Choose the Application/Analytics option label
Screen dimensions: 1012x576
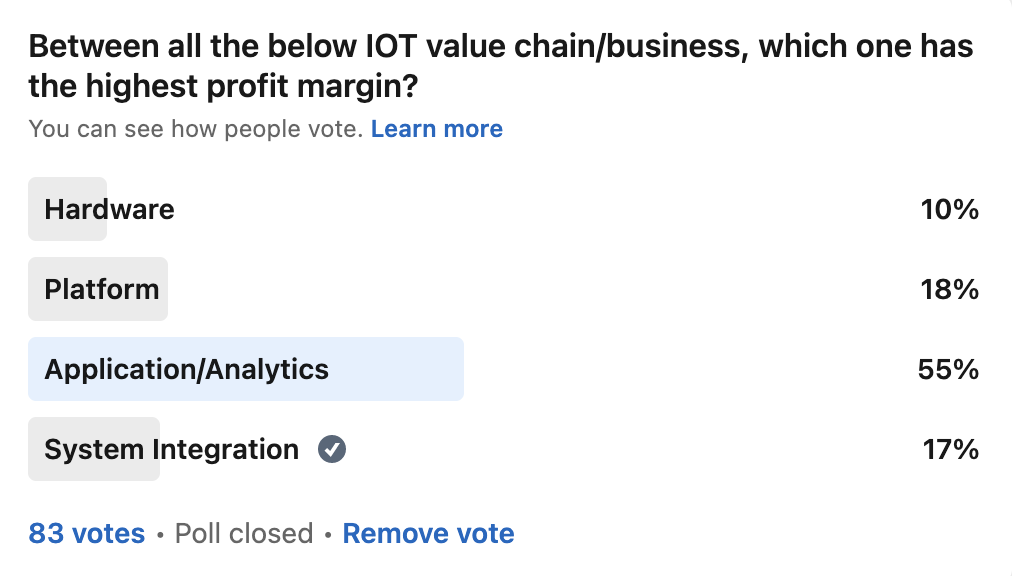click(x=186, y=369)
